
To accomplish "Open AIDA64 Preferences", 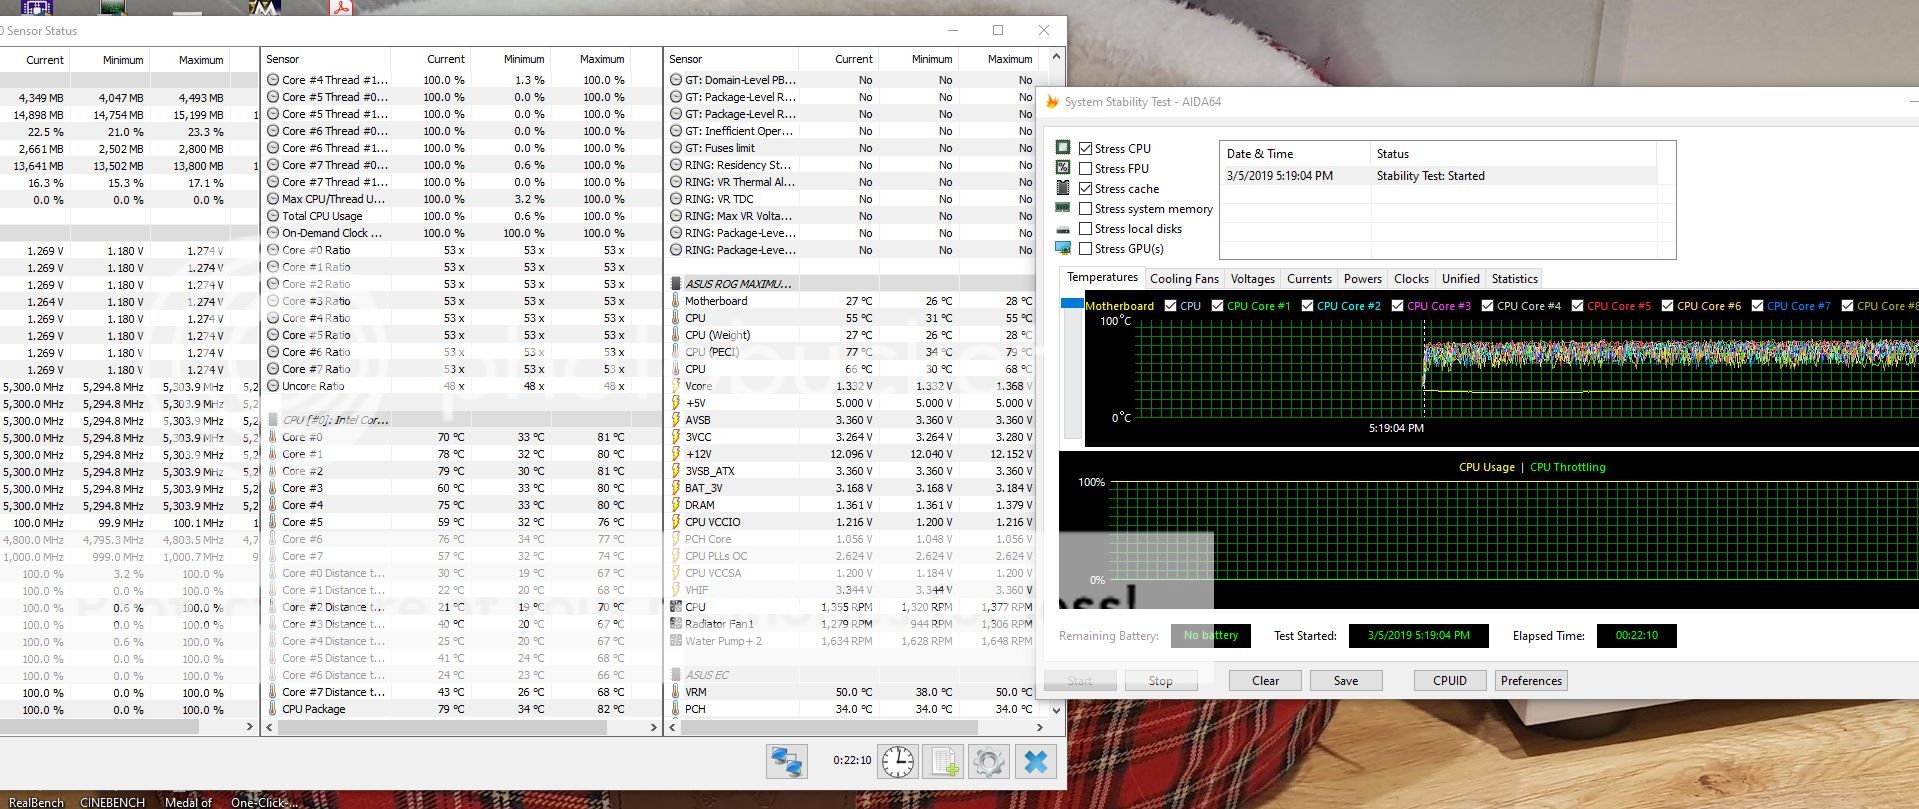I will [1531, 681].
